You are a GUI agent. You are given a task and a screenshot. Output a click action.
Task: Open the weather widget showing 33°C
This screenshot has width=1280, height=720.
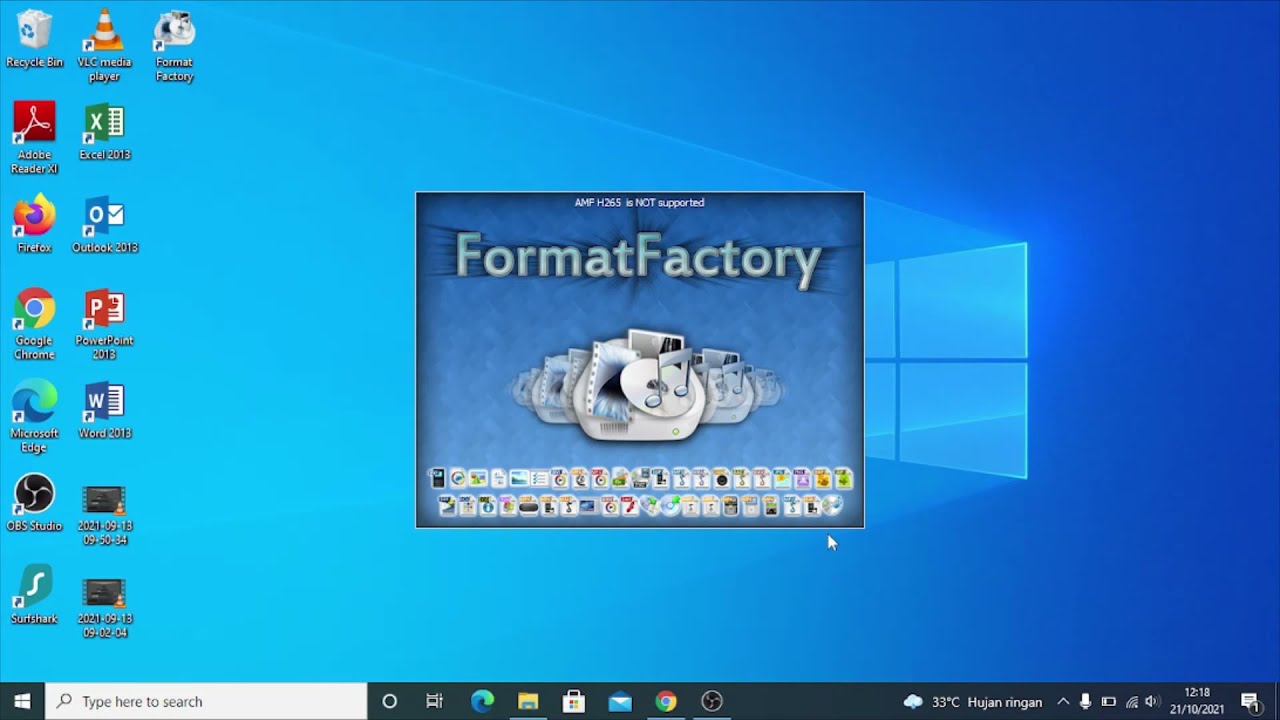tap(973, 702)
